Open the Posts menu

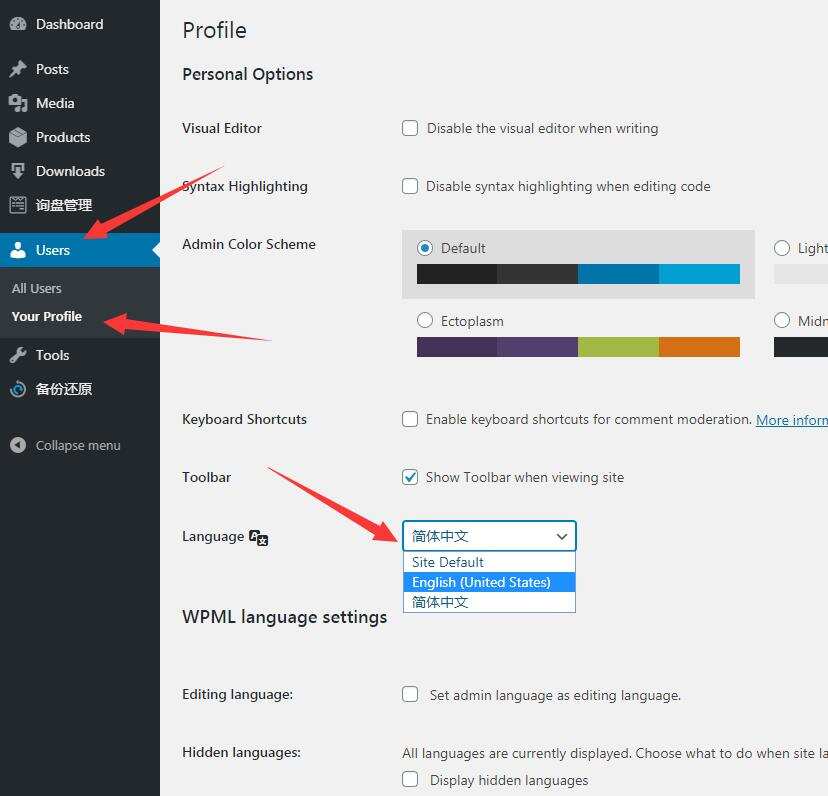pyautogui.click(x=80, y=69)
